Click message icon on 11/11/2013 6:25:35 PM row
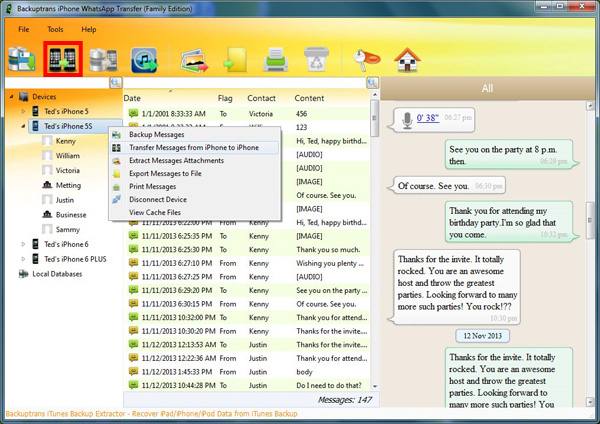Image resolution: width=600 pixels, height=424 pixels. pos(133,236)
